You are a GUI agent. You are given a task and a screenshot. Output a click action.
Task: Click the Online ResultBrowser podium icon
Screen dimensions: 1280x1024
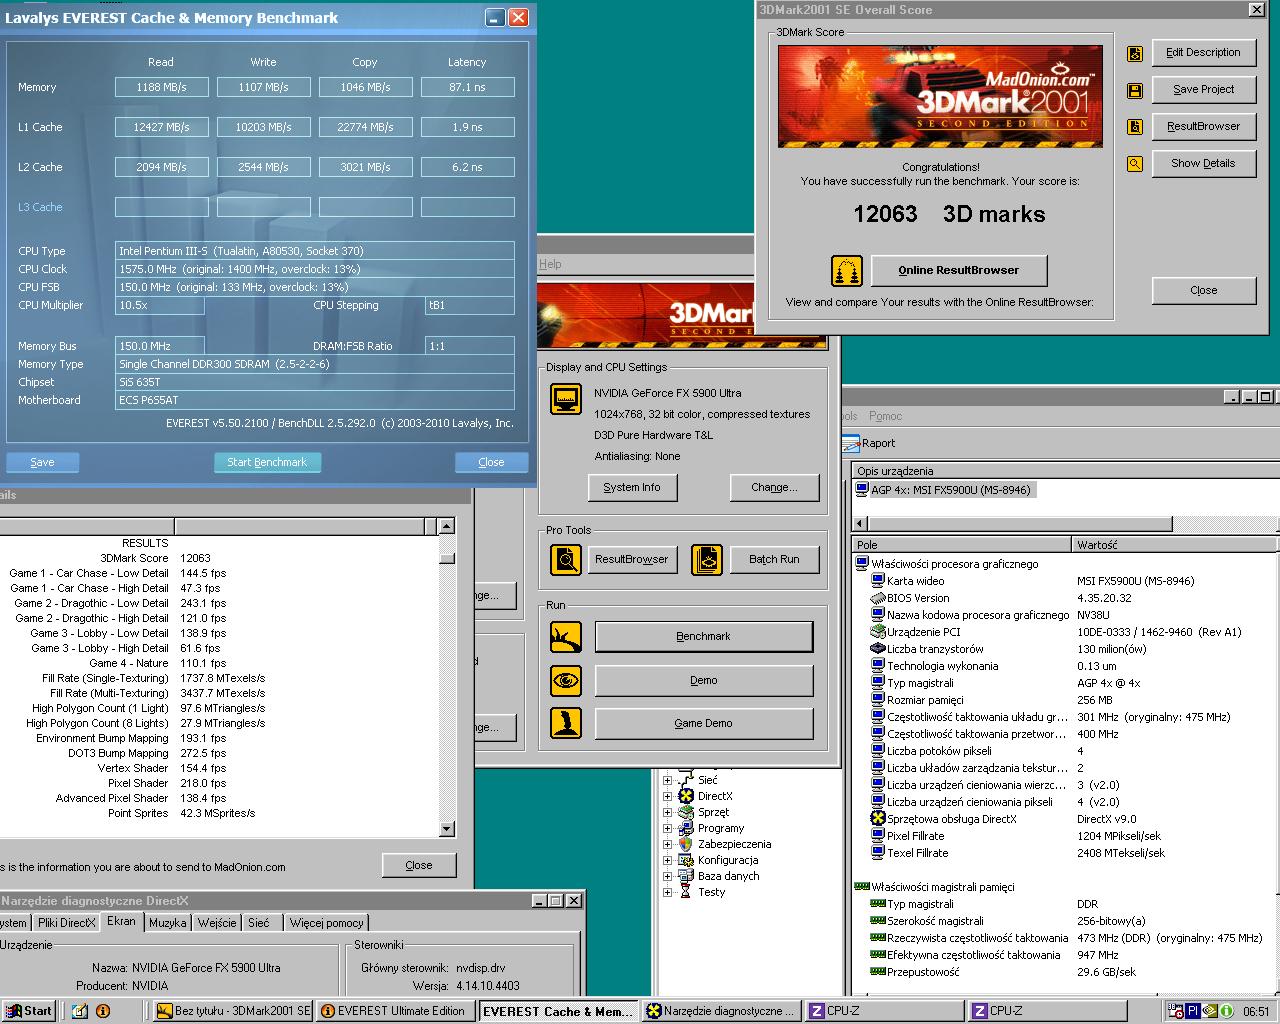click(847, 271)
